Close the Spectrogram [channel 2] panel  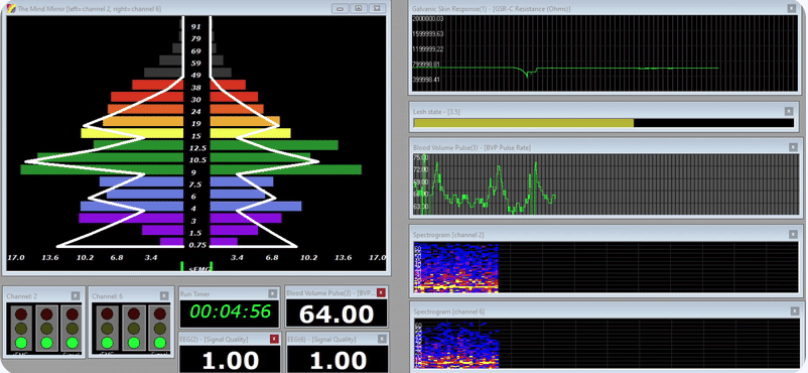click(x=794, y=234)
